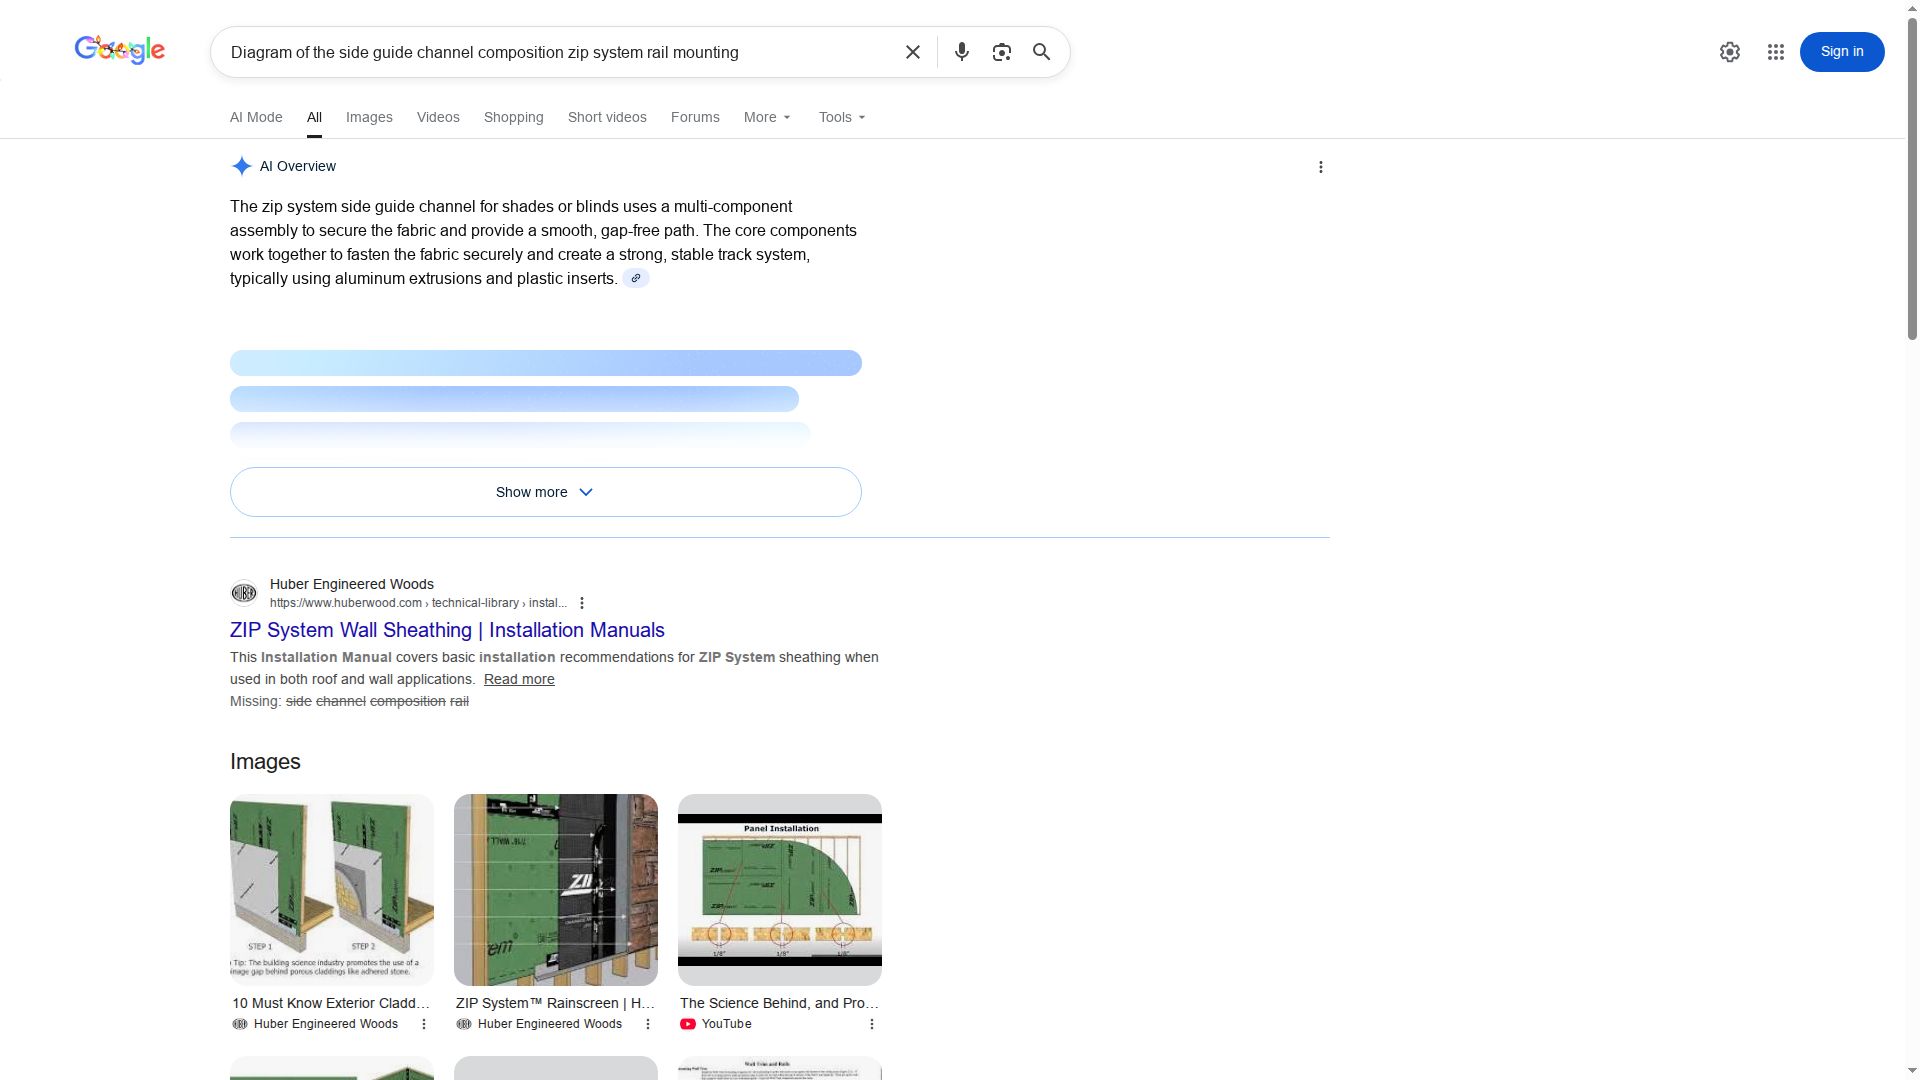This screenshot has height=1080, width=1920.
Task: Open search by image camera icon
Action: [x=1001, y=52]
